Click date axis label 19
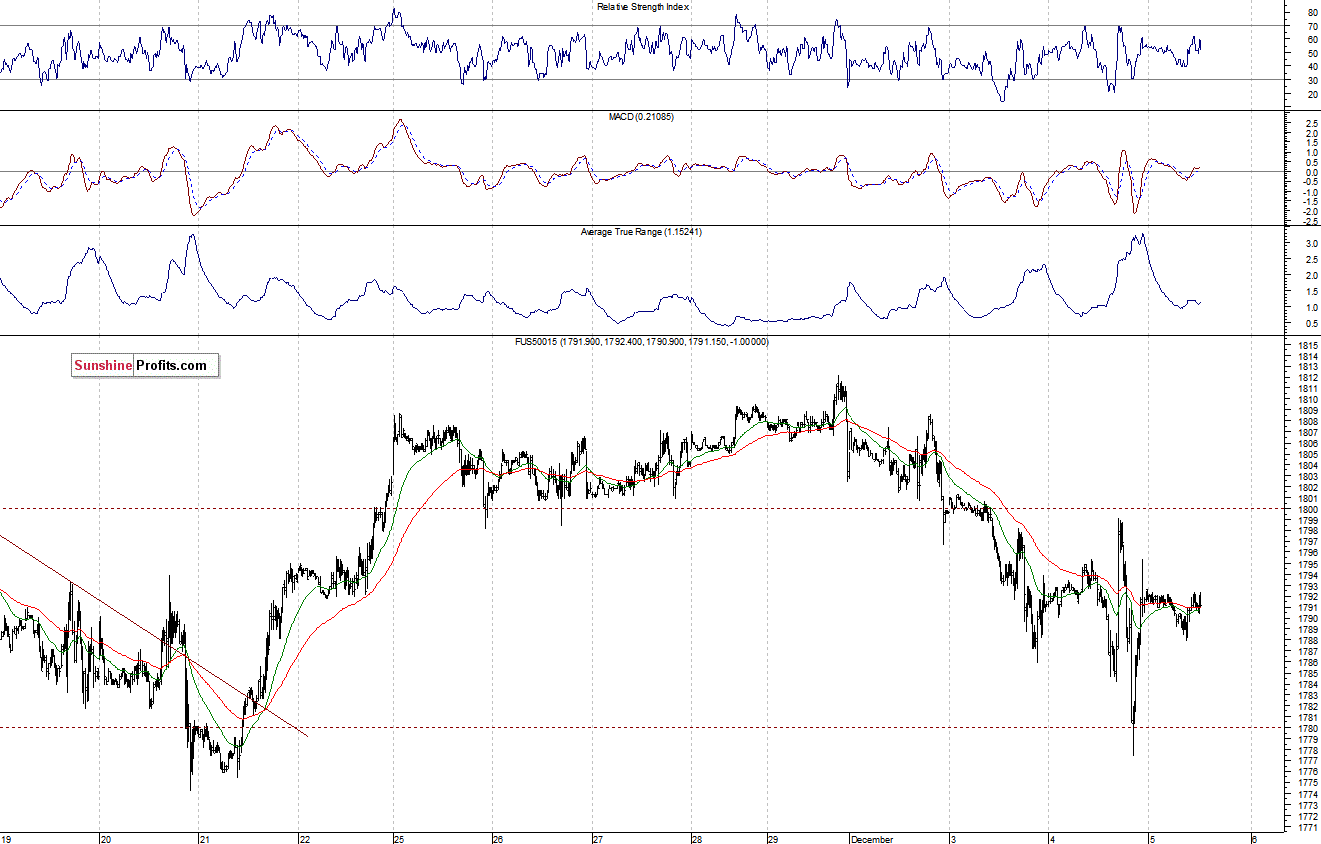Image resolution: width=1321 pixels, height=844 pixels. (x=7, y=840)
